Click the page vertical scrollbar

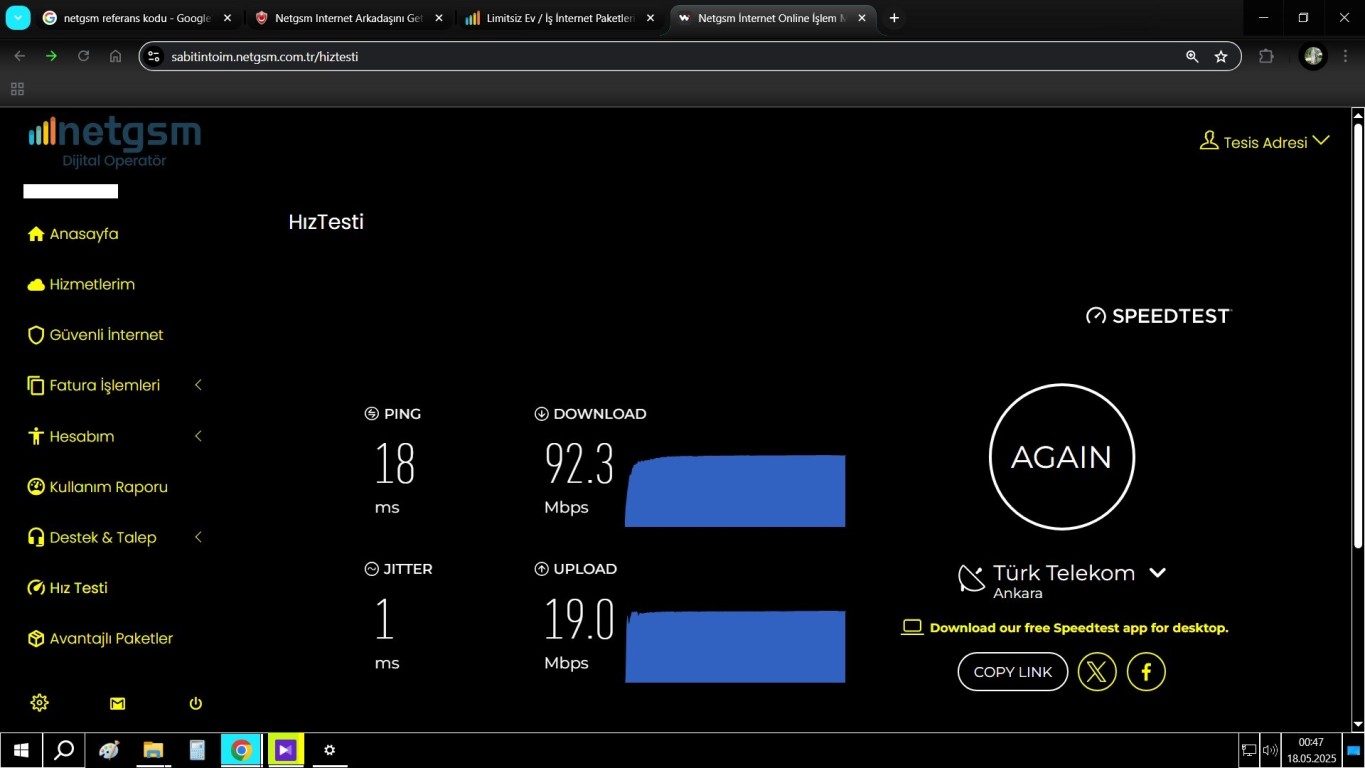tap(1358, 334)
